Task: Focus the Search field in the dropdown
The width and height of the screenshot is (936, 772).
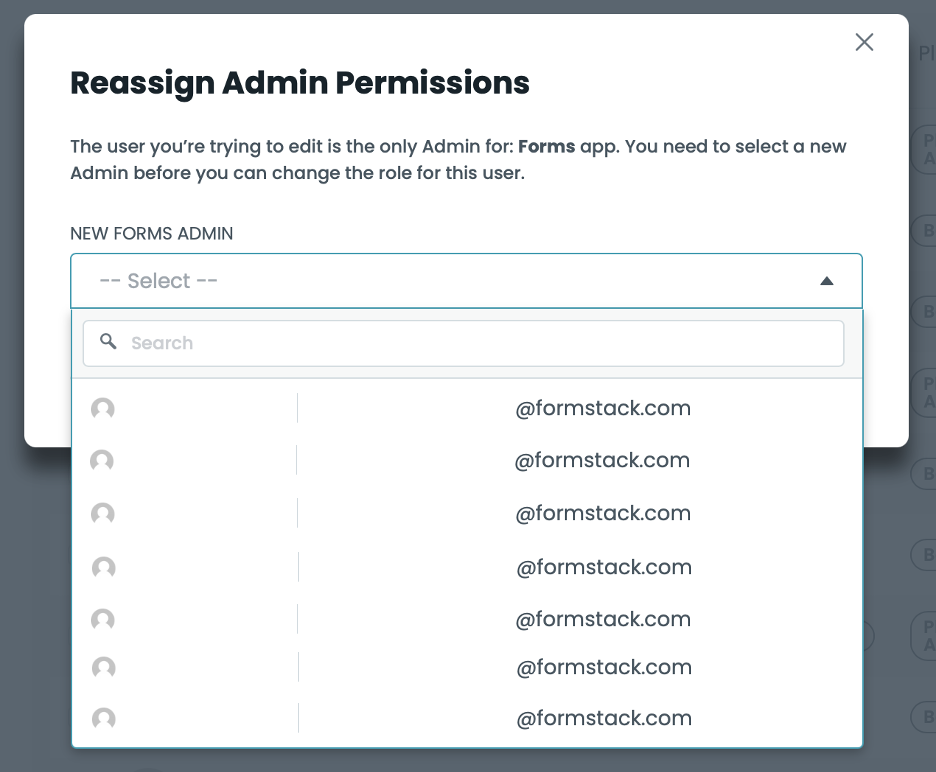Action: (x=480, y=343)
